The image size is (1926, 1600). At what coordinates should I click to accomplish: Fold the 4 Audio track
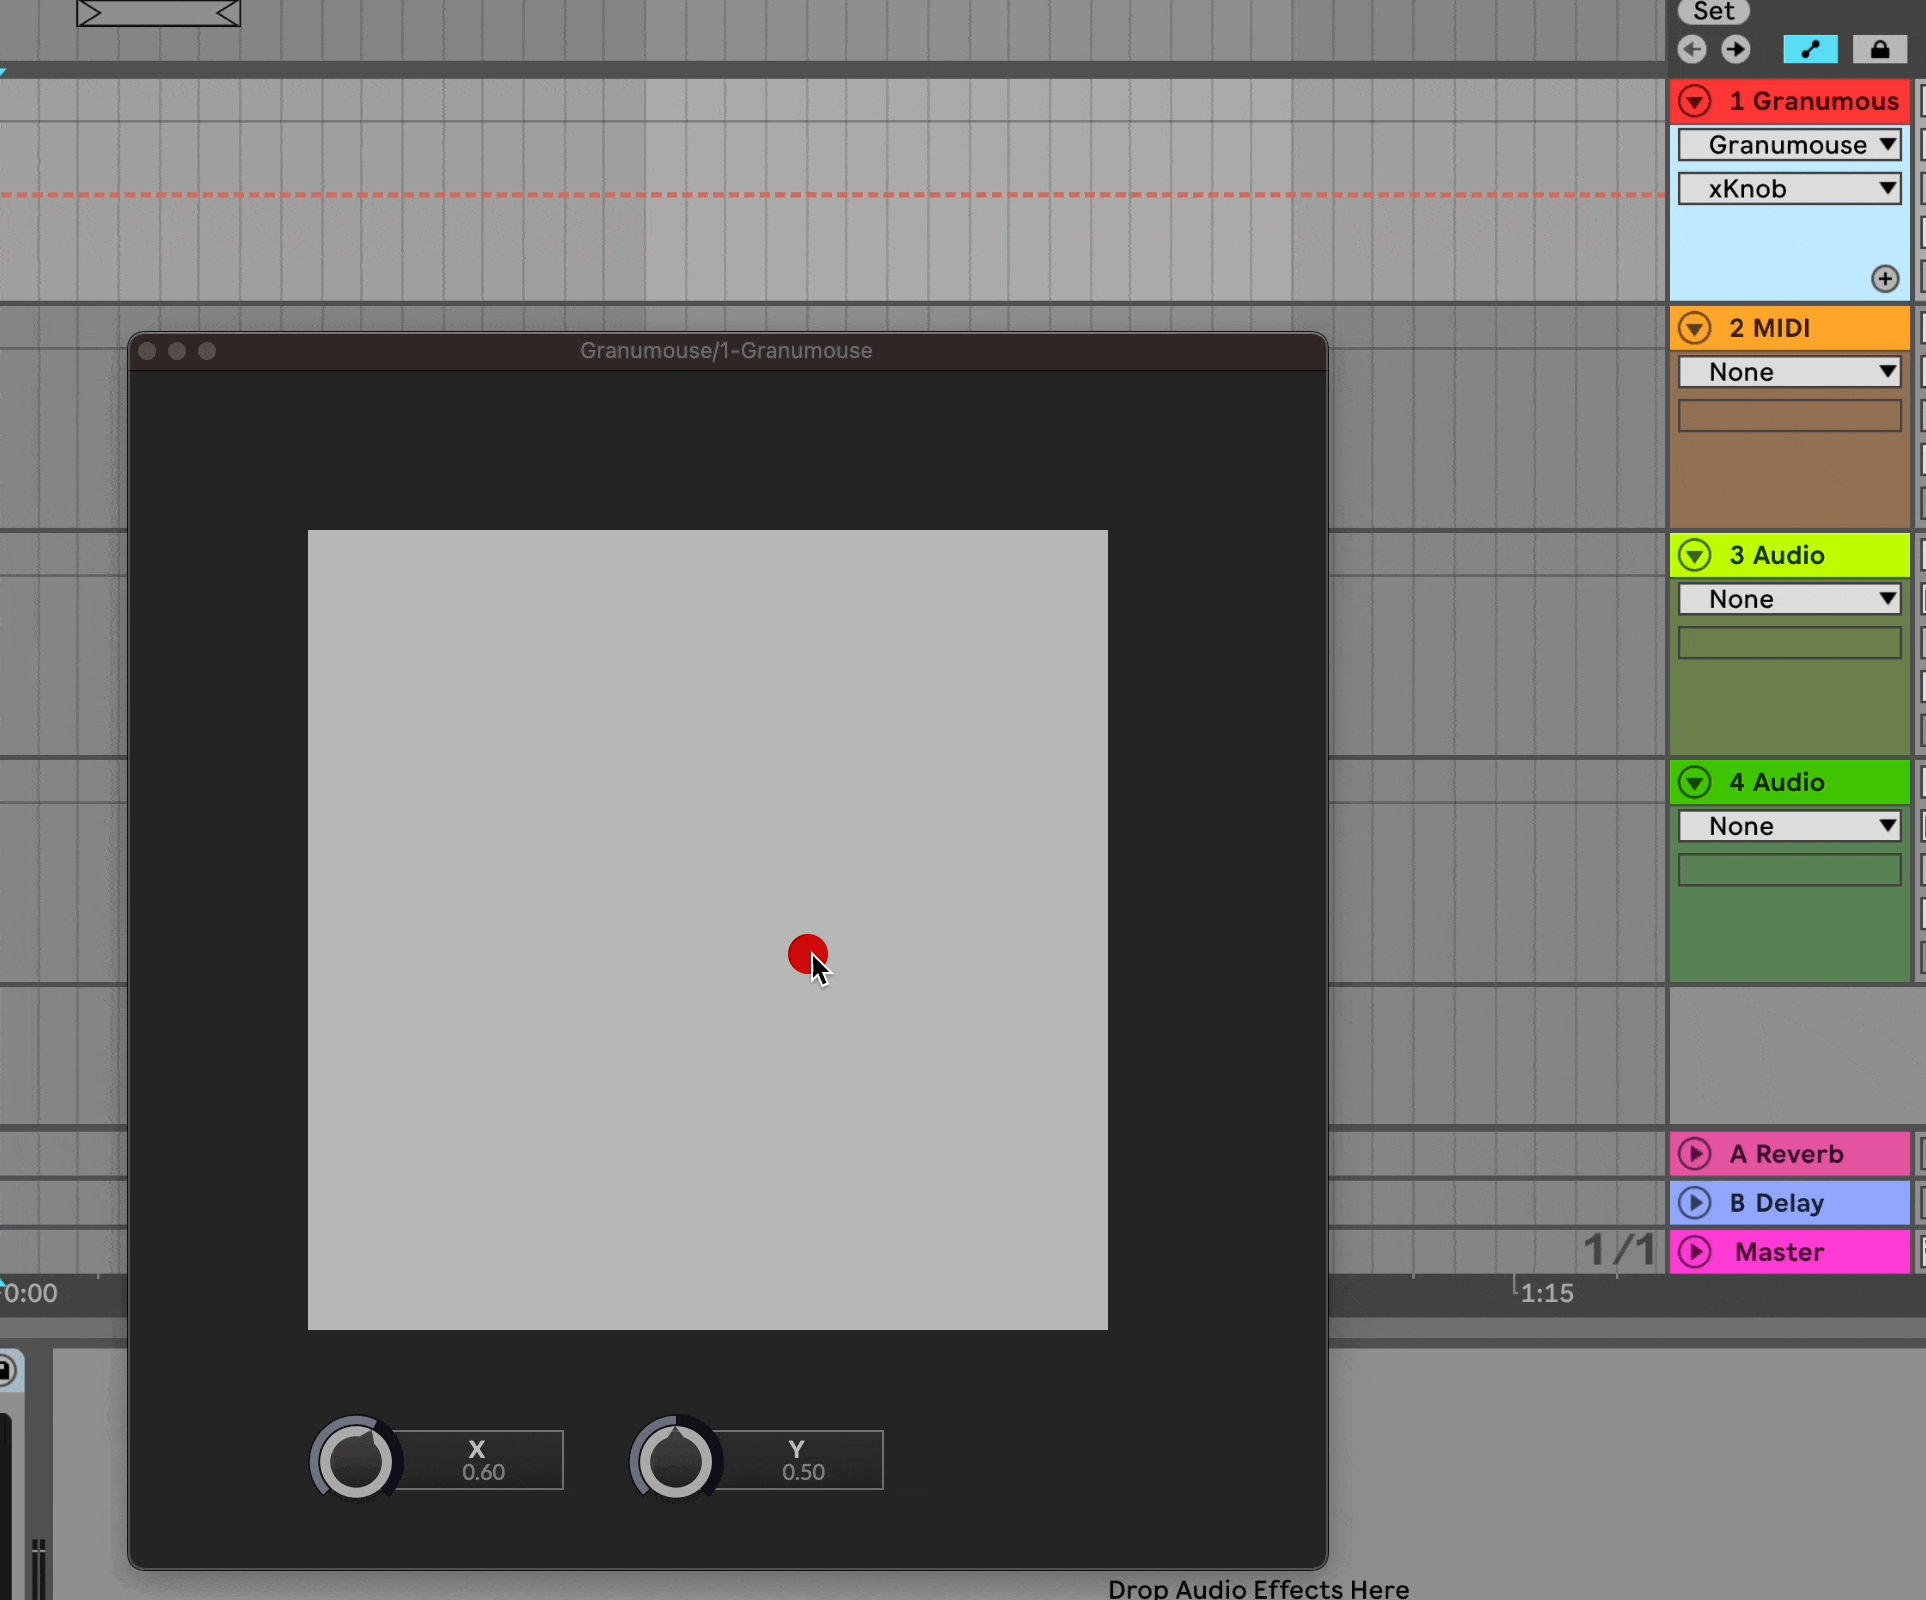point(1695,782)
